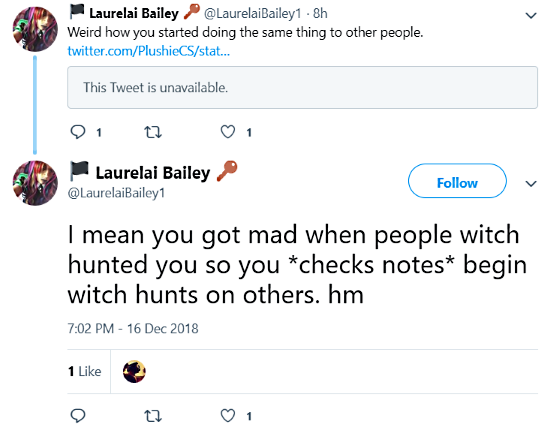Click the Laurelai Bailey name on the top tweet

click(134, 13)
